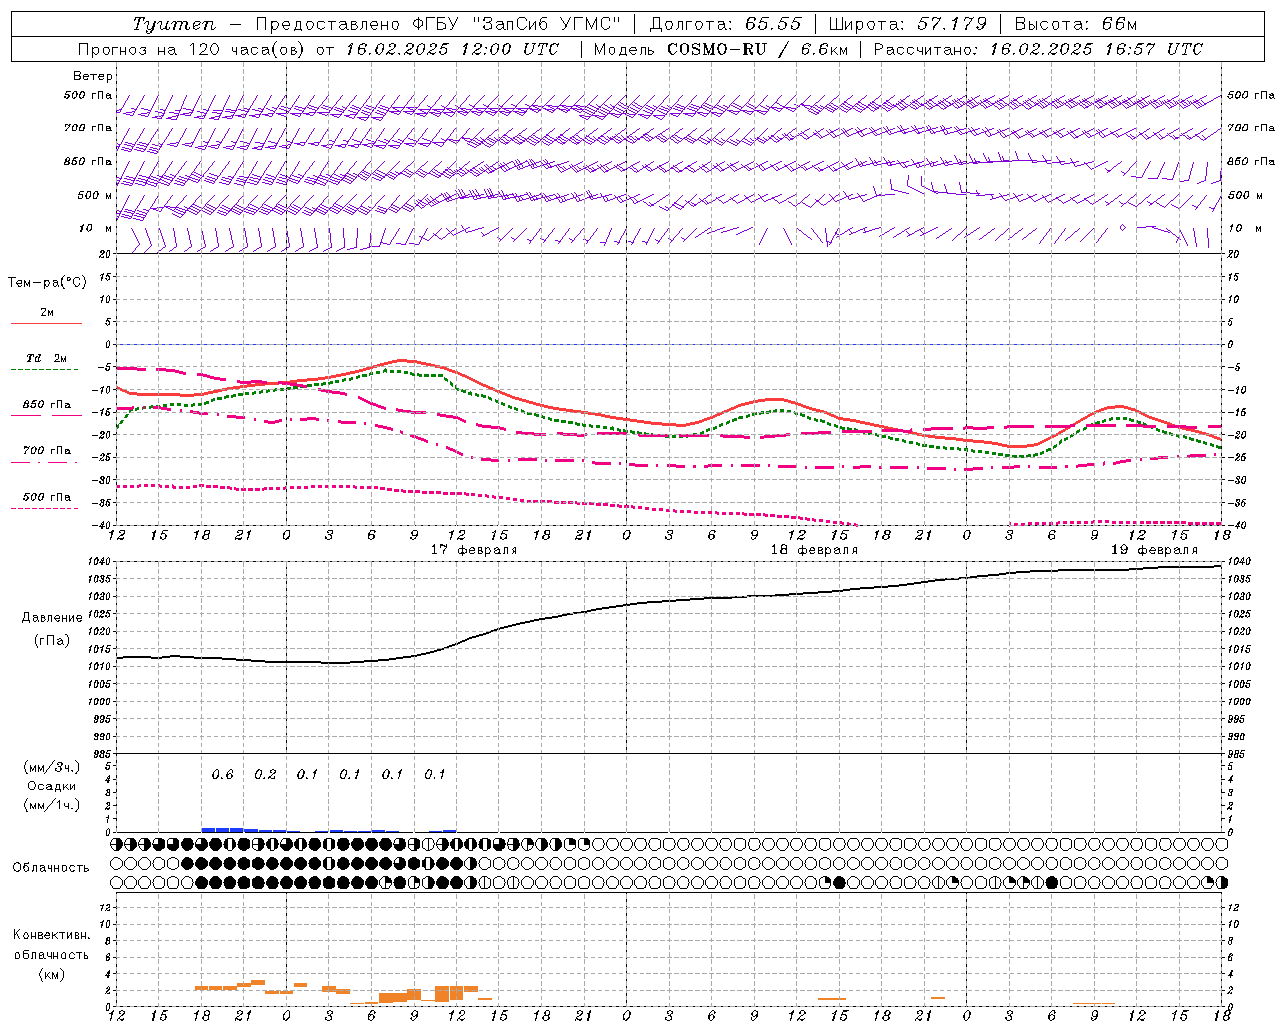
Task: Click the green dashed Td 2м legend line
Action: (46, 369)
